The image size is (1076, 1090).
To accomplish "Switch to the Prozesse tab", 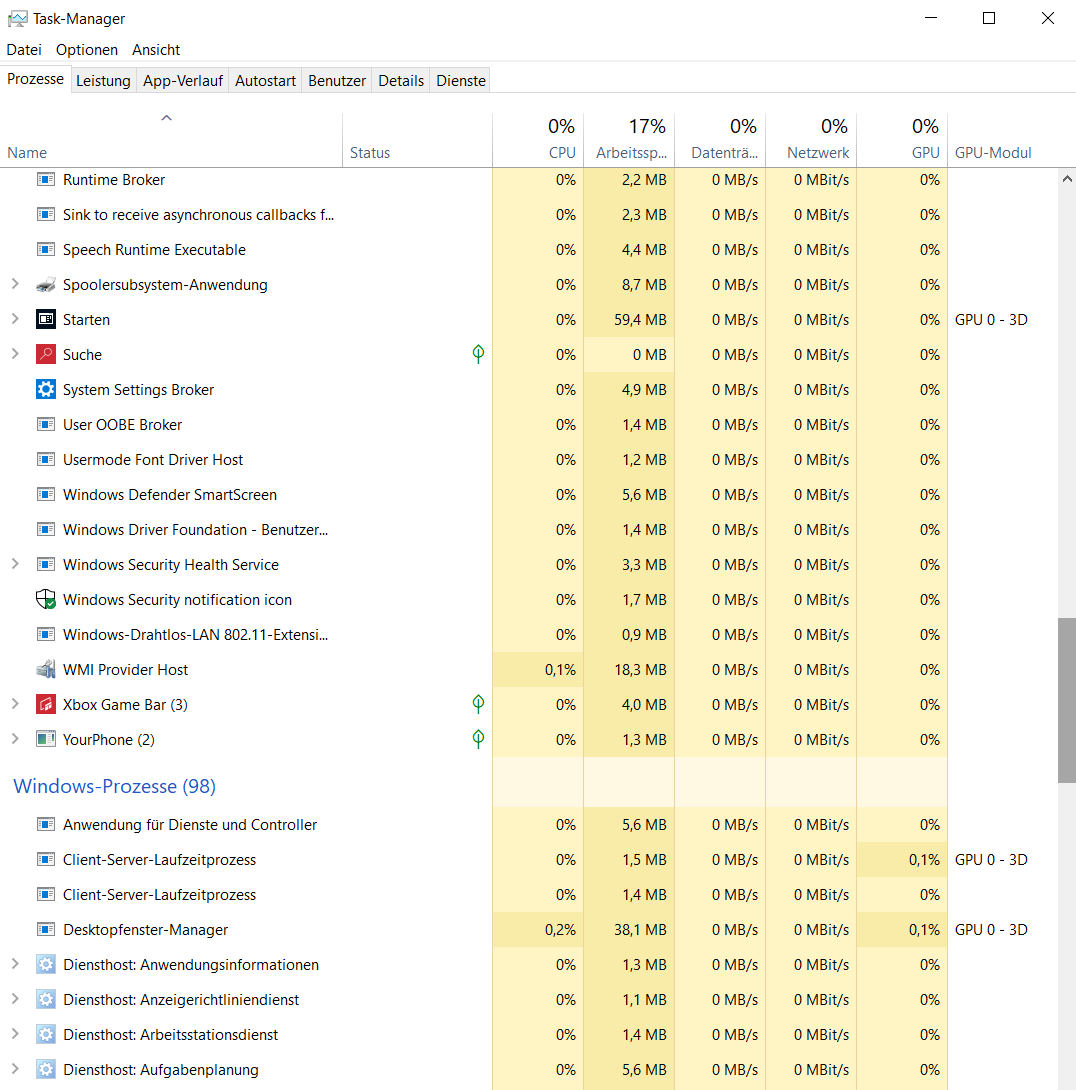I will point(35,79).
